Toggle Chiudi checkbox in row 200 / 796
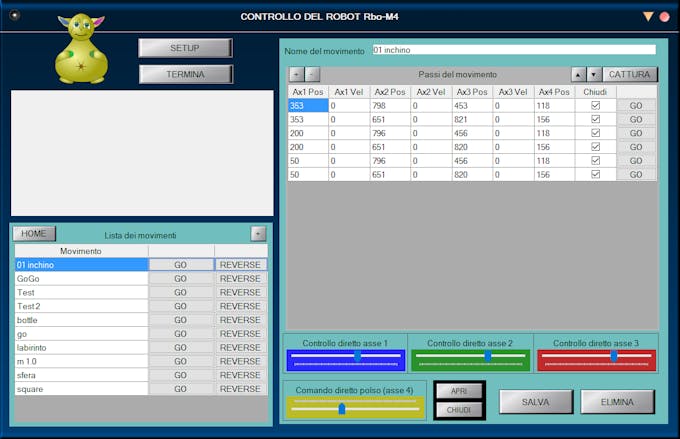 click(x=595, y=133)
